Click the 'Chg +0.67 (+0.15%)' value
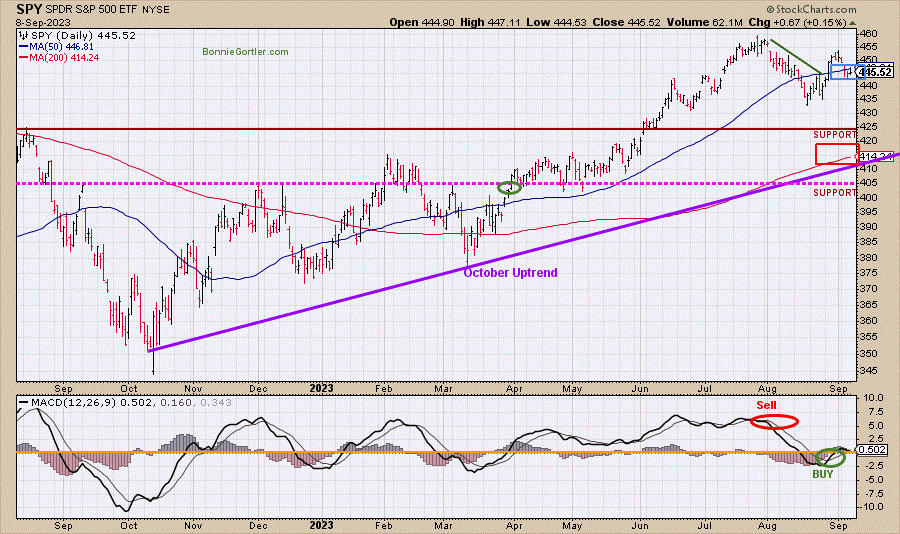Viewport: 900px width, 534px height. pos(797,22)
